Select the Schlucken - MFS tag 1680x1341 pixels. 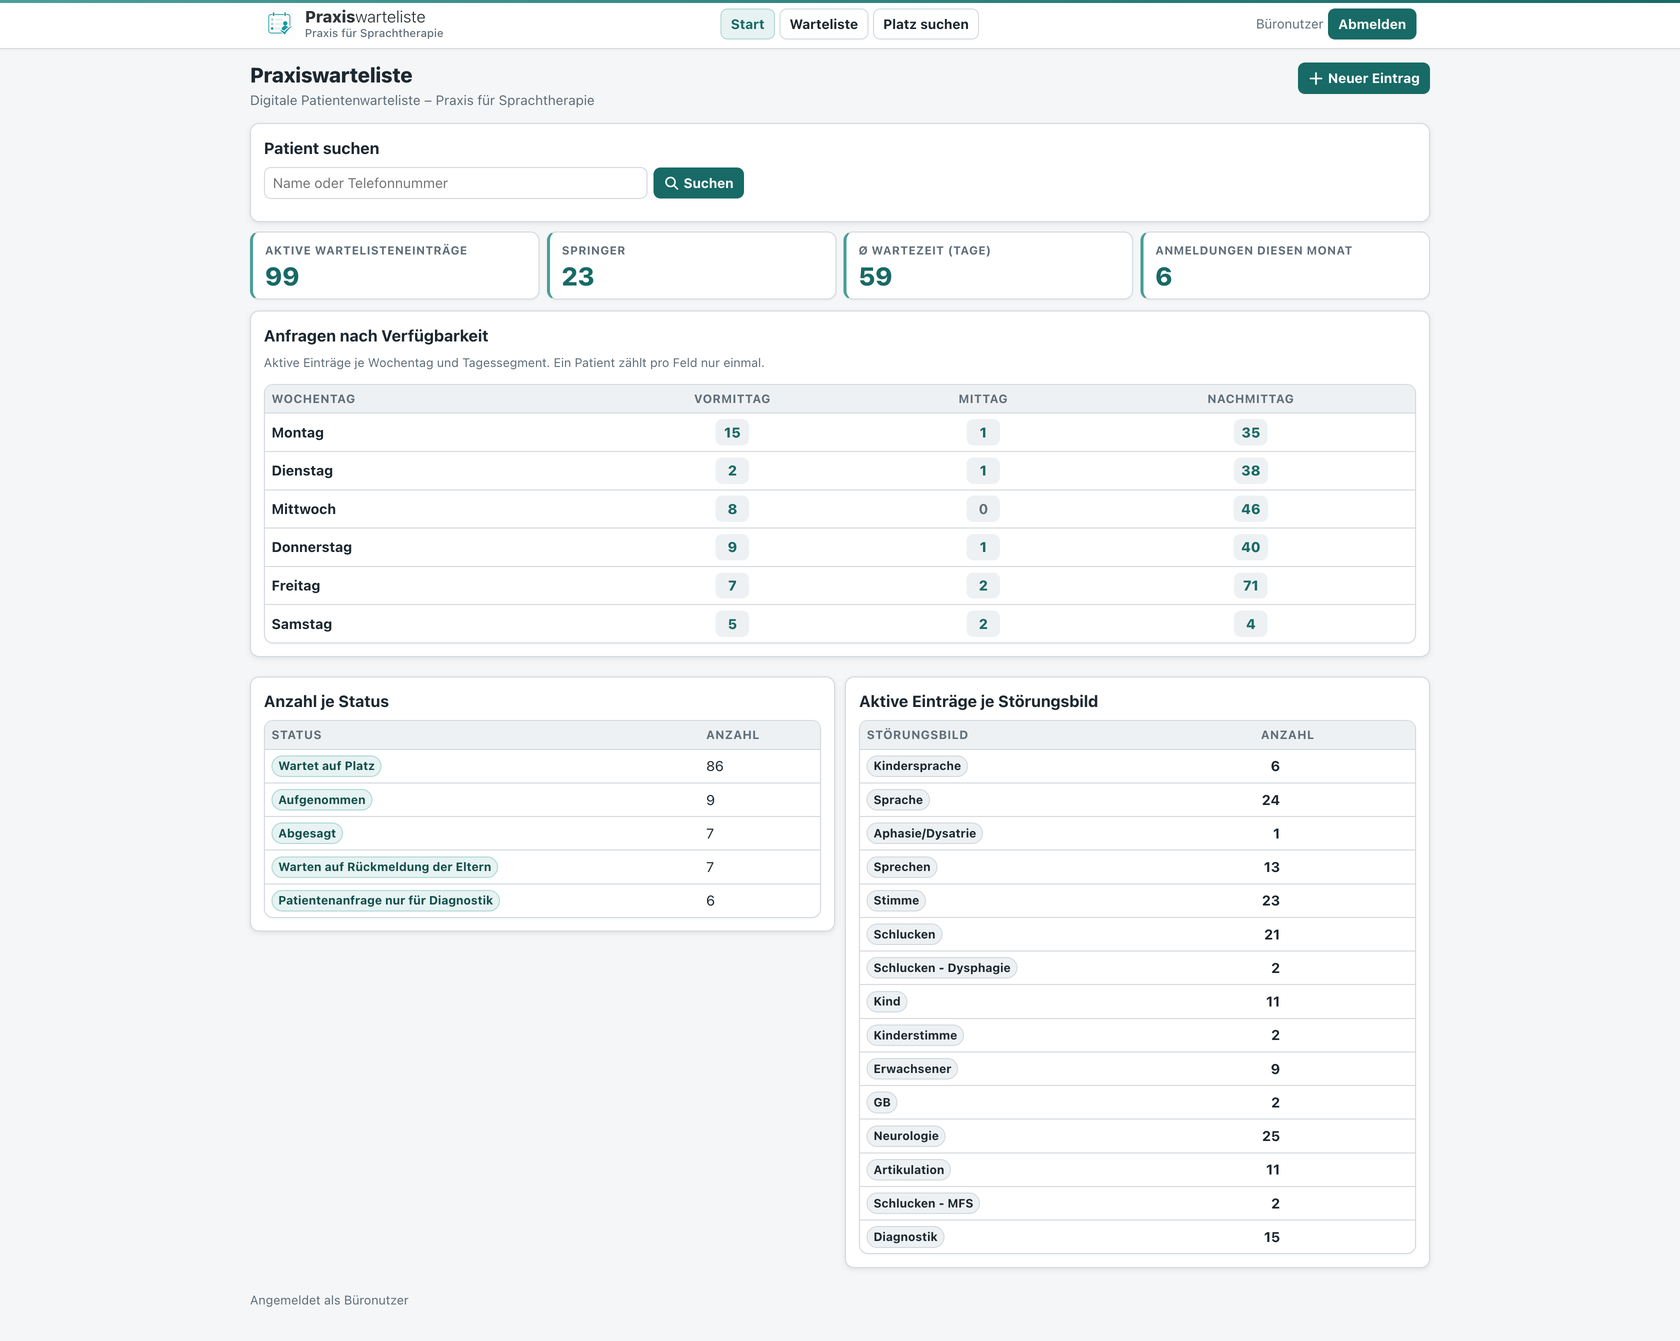[923, 1204]
